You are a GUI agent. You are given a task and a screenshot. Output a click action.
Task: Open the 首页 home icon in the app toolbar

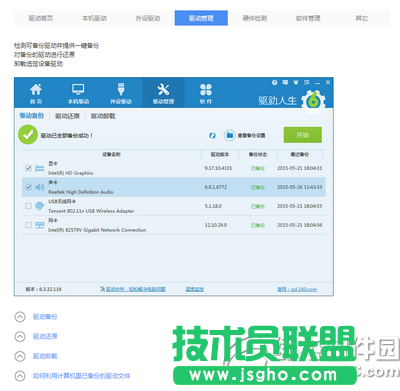[x=36, y=89]
